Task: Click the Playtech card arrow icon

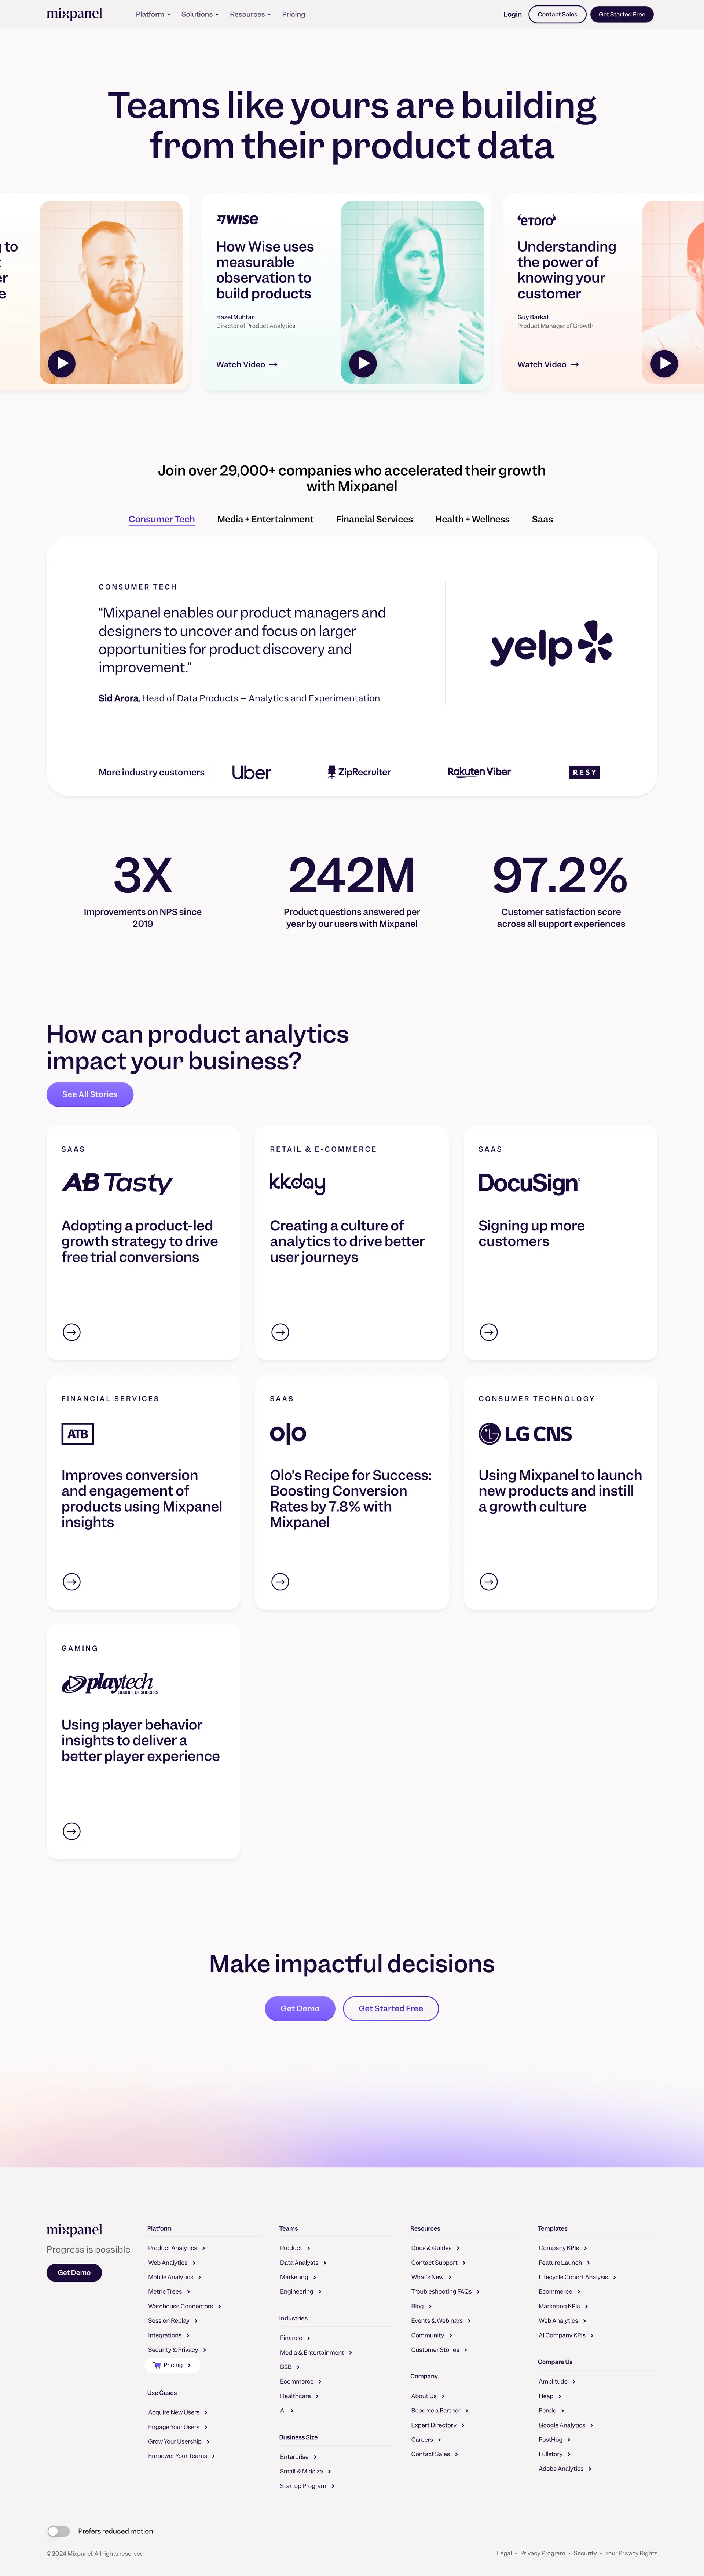Action: (x=72, y=1831)
